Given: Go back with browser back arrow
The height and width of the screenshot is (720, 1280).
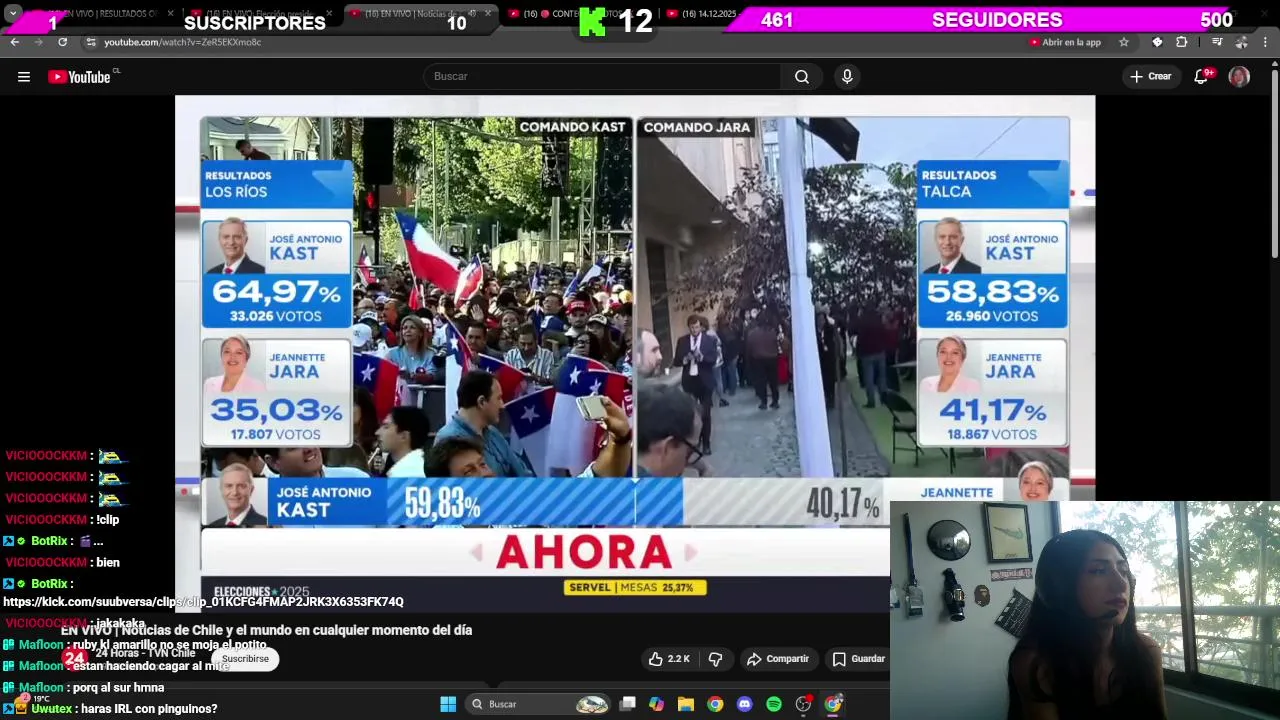Looking at the screenshot, I should [x=14, y=42].
